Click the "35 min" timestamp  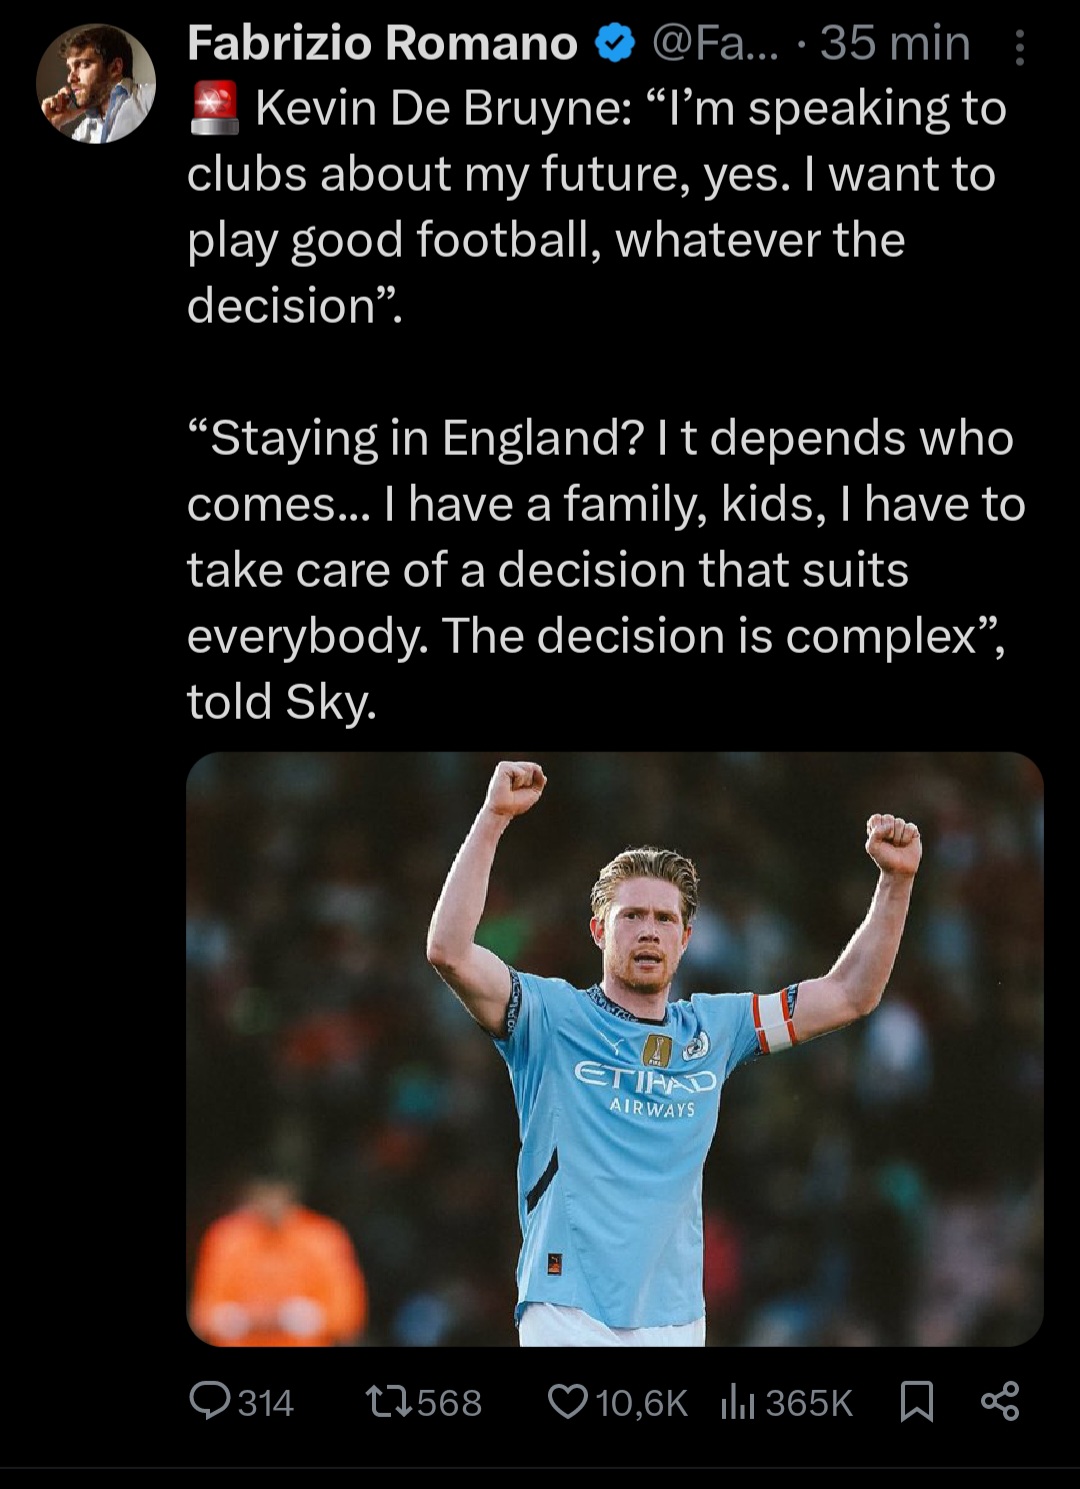(895, 44)
